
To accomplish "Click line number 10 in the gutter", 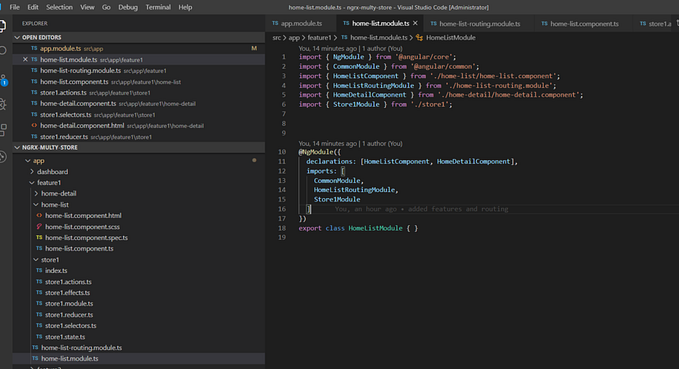I will coord(282,152).
